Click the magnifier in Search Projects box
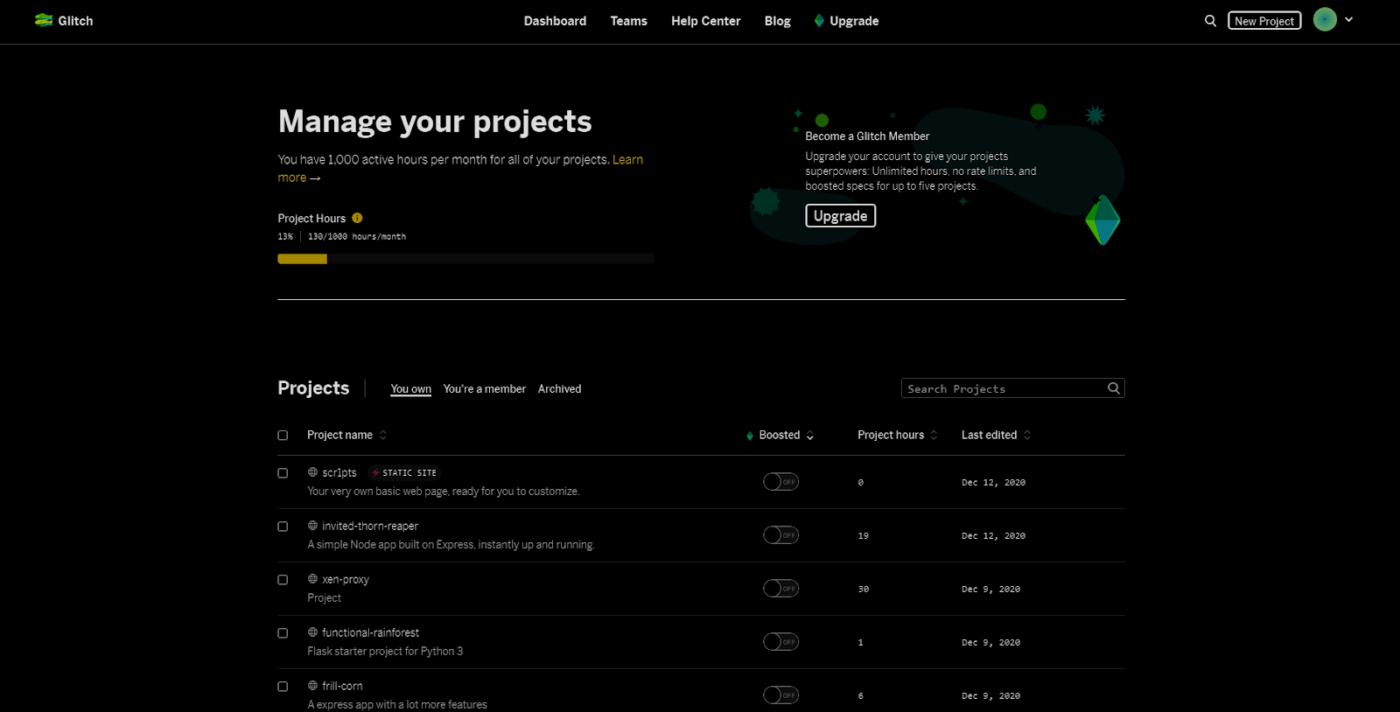Viewport: 1400px width, 712px height. pos(1113,388)
